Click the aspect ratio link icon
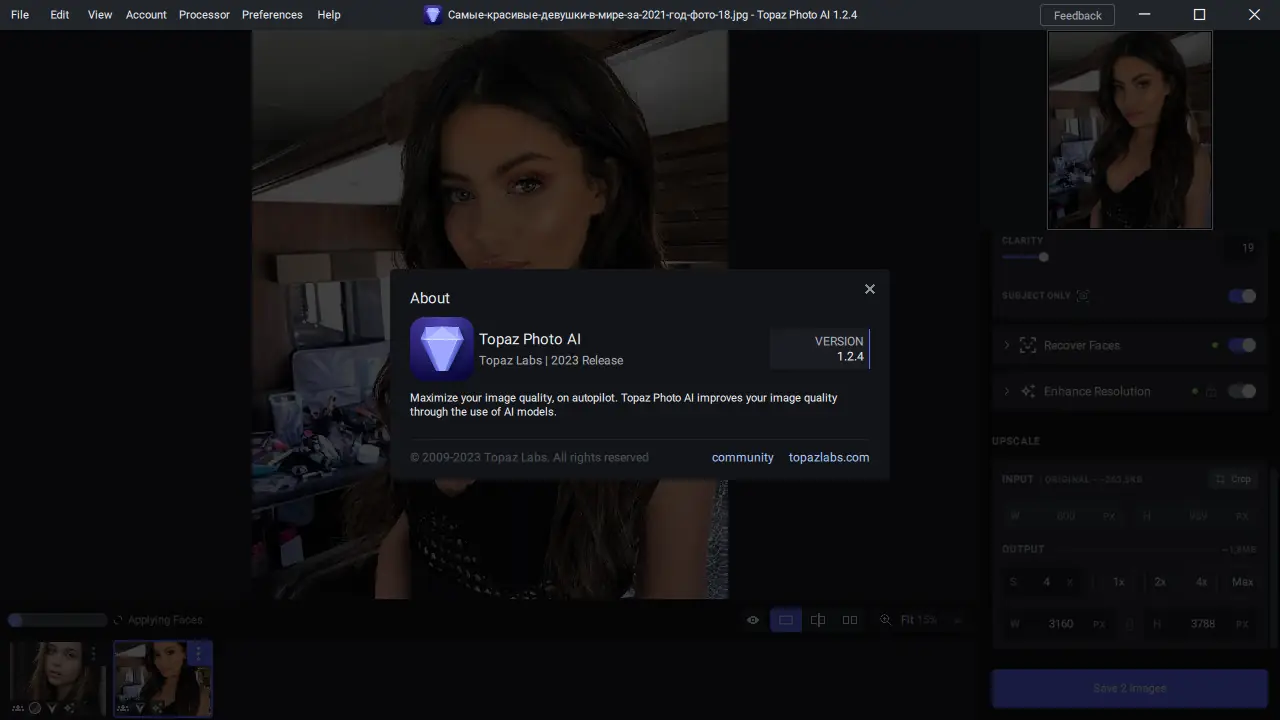Screen dimensions: 1280x720 (1131, 624)
